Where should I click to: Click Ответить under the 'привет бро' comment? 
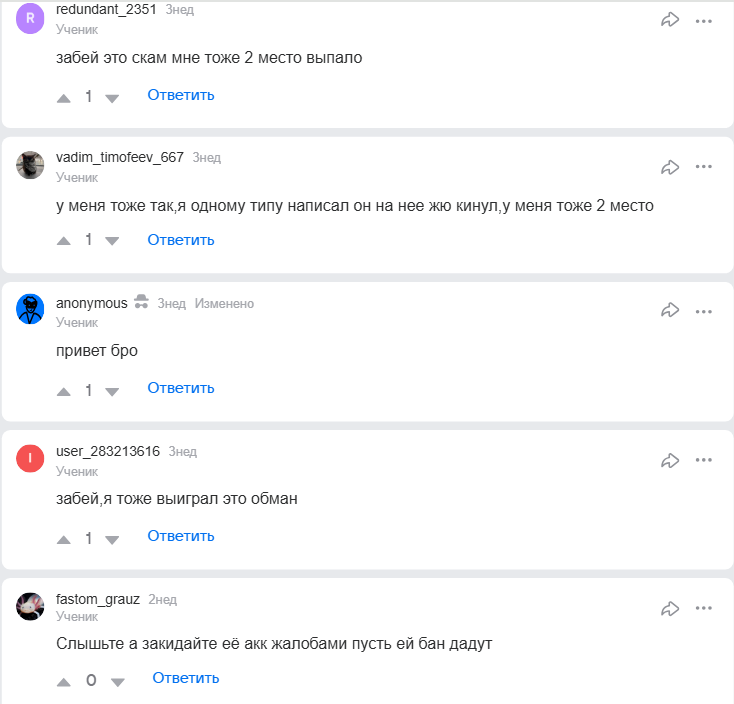coord(181,388)
